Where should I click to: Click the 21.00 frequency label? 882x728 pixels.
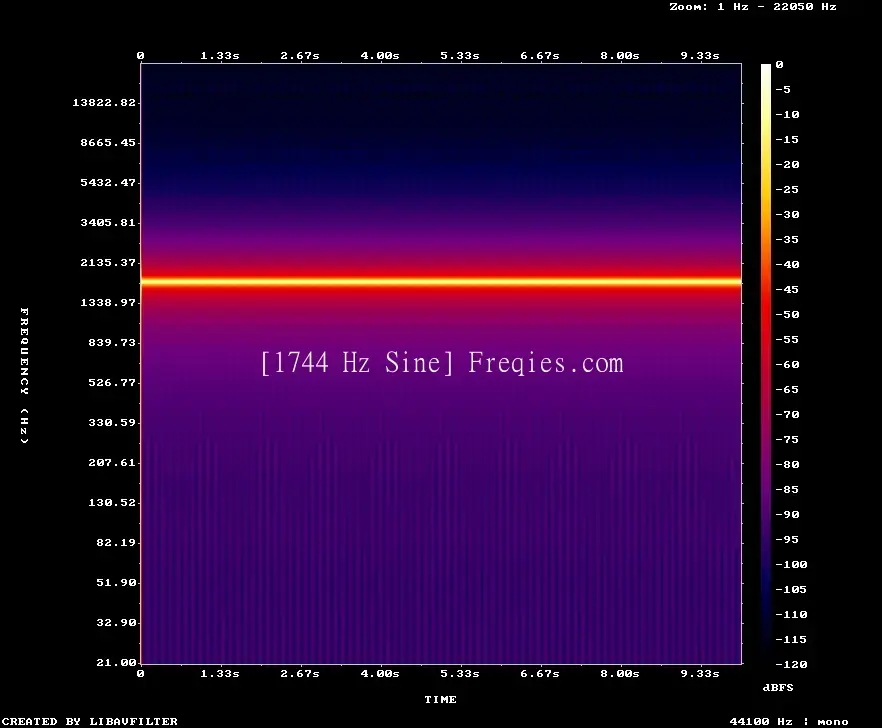click(116, 662)
